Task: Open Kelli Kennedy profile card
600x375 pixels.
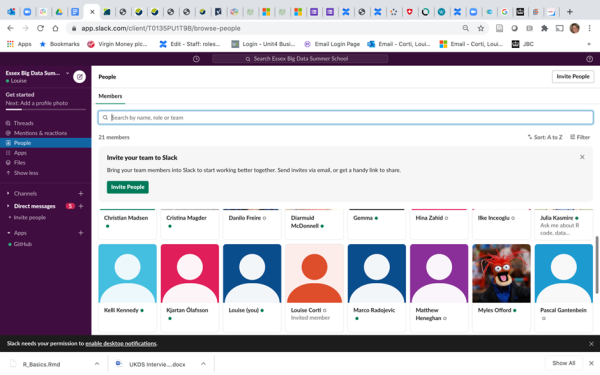Action: [x=127, y=287]
